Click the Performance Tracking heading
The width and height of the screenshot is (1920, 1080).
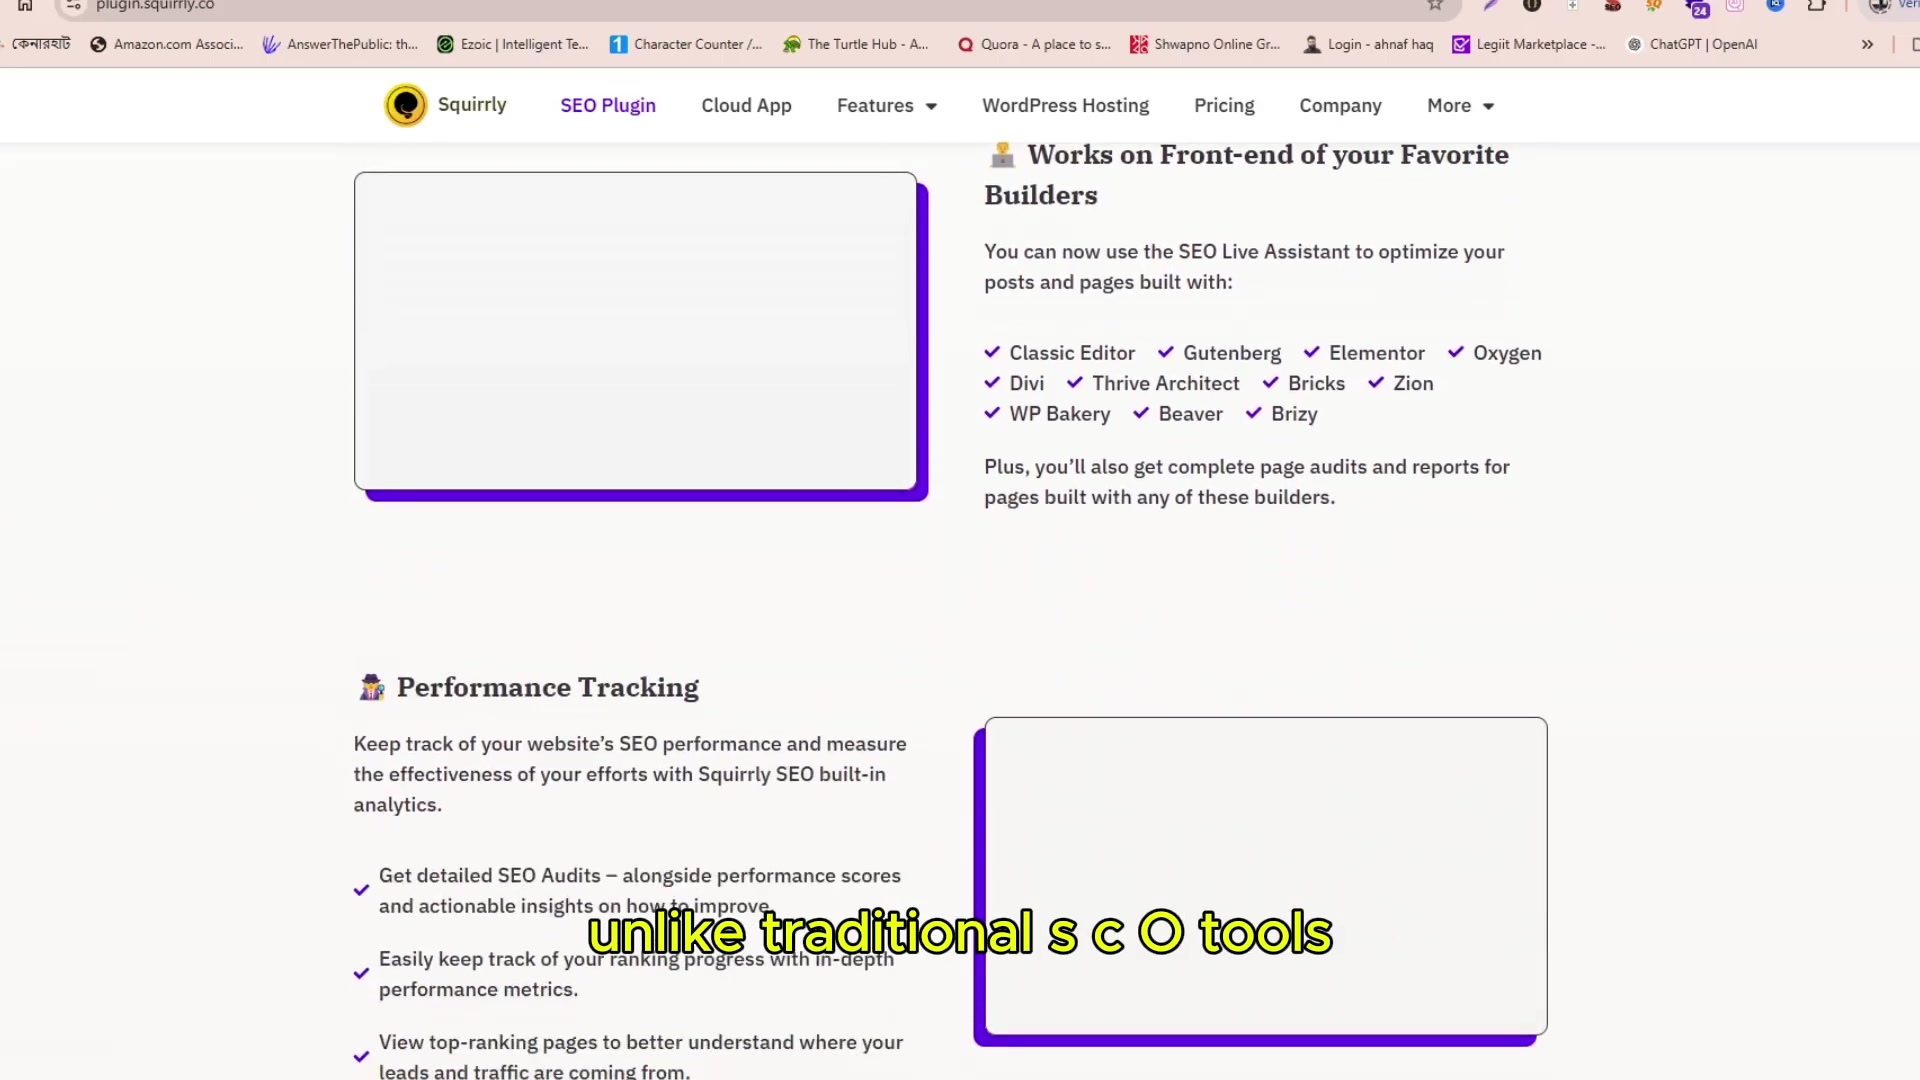click(x=548, y=688)
